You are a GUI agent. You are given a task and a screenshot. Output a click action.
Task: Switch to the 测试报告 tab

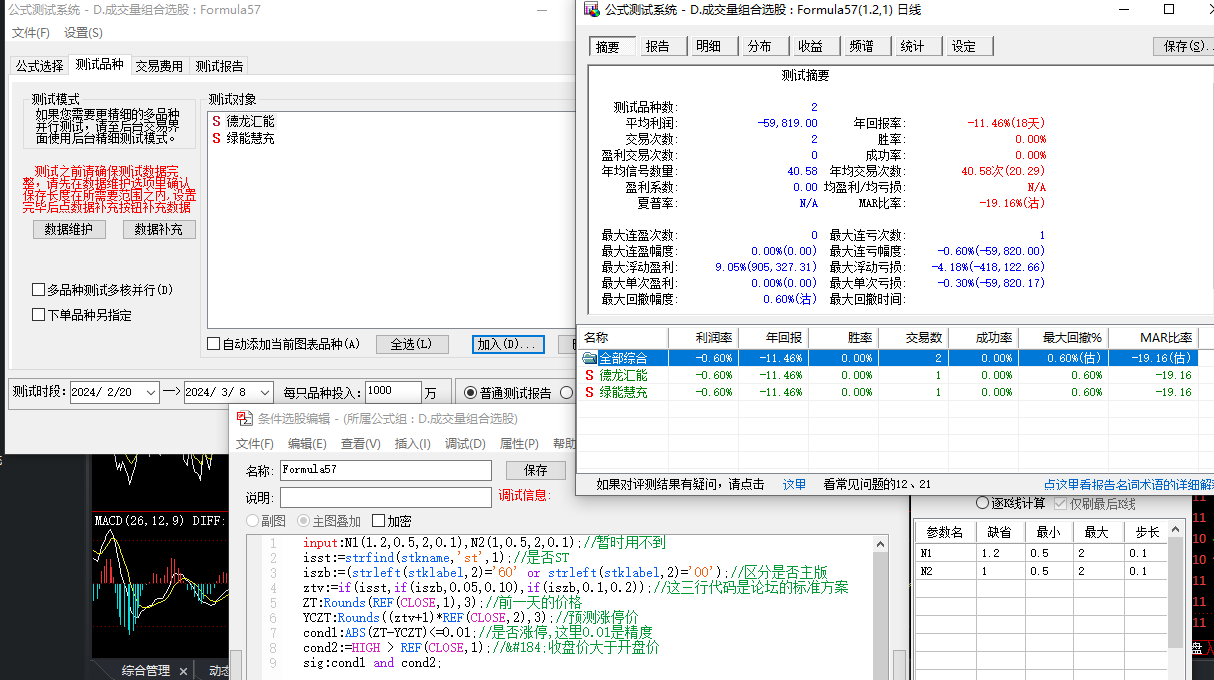[x=219, y=66]
